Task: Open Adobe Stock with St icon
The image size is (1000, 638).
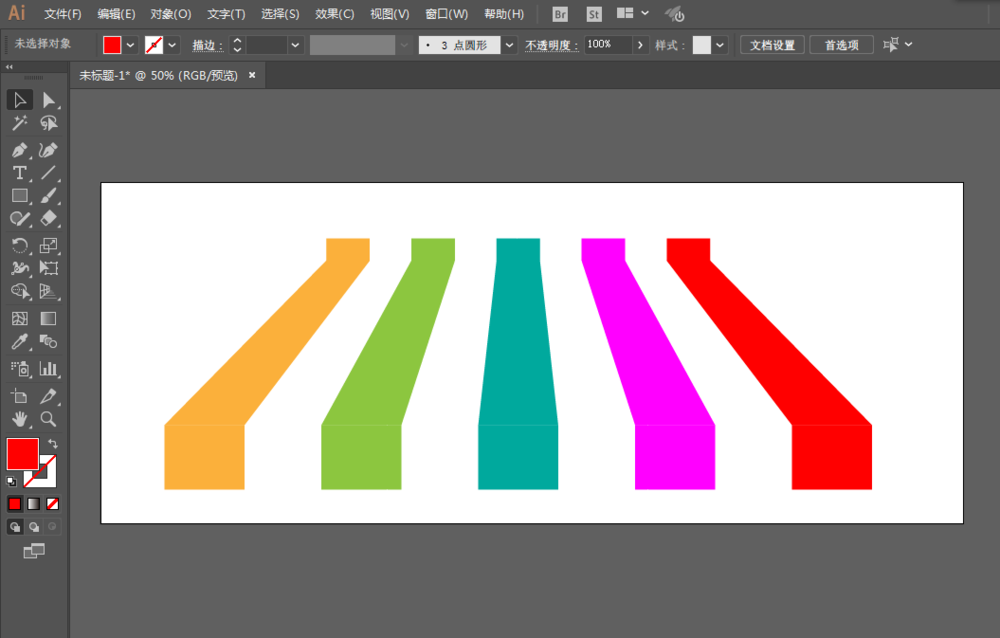Action: [x=594, y=14]
